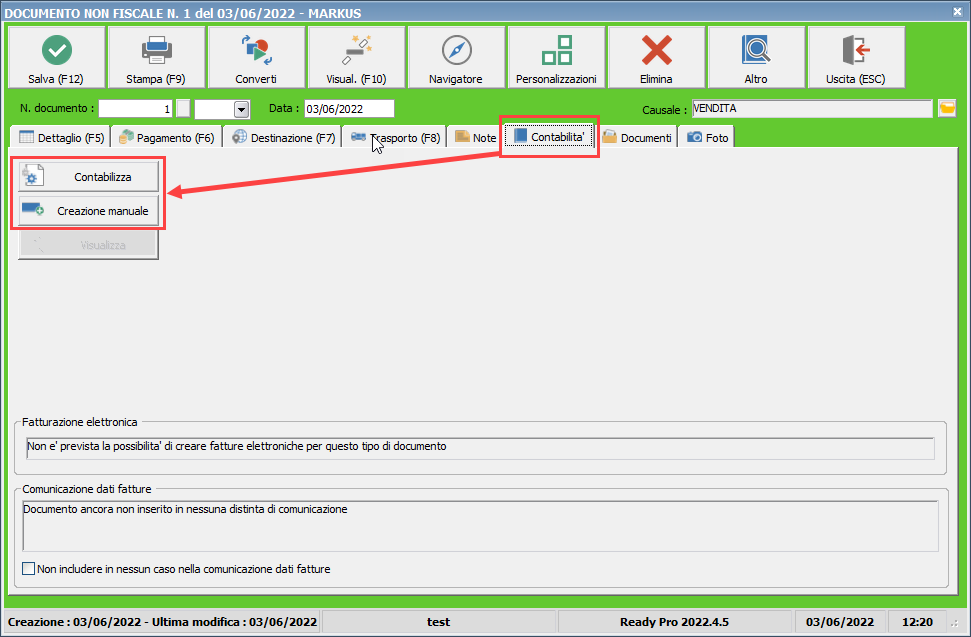Image resolution: width=971 pixels, height=637 pixels.
Task: Click the N. documento number field
Action: 135,109
